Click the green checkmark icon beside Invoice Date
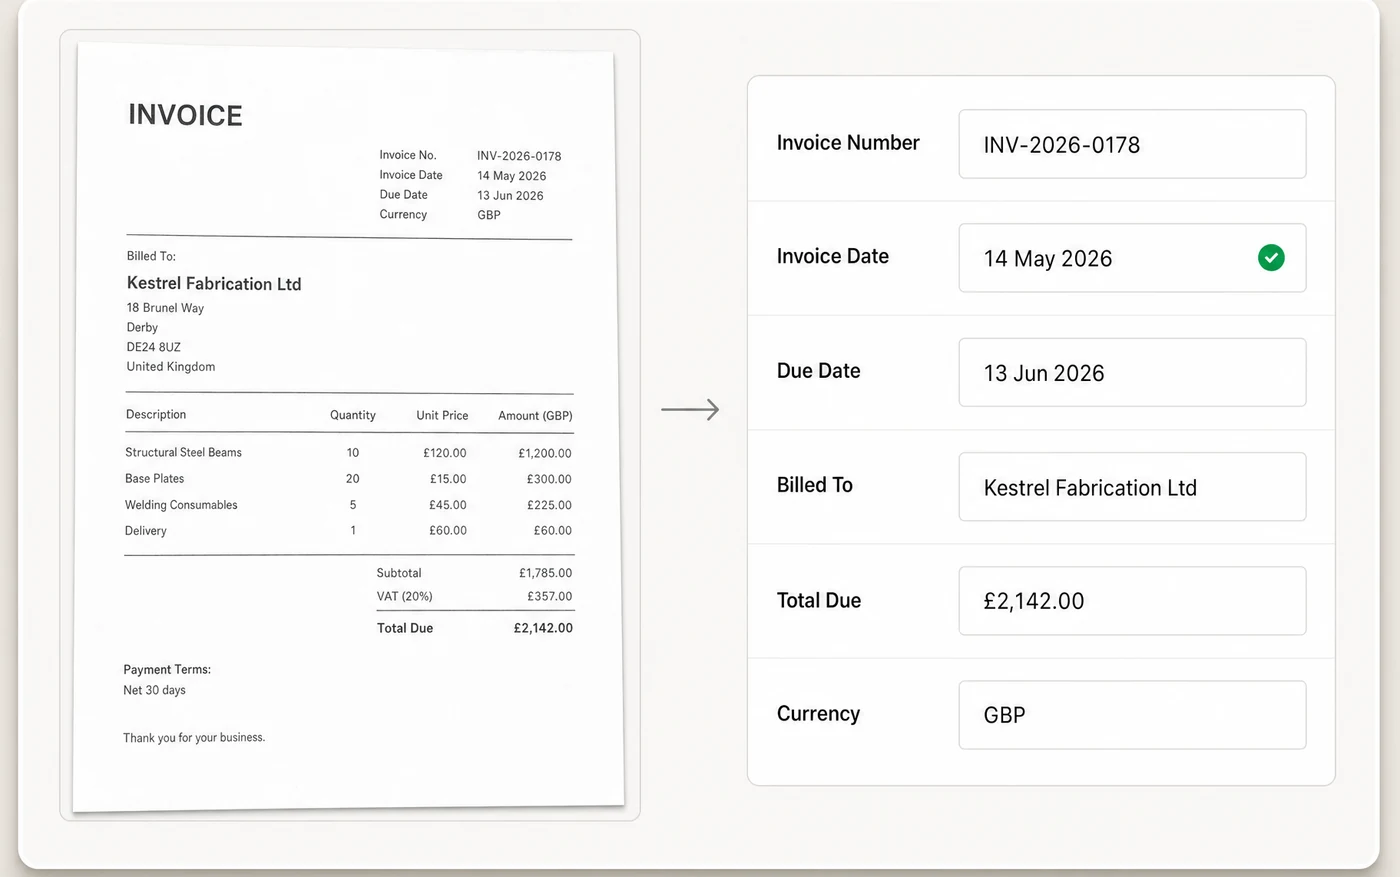This screenshot has width=1400, height=877. [x=1271, y=258]
